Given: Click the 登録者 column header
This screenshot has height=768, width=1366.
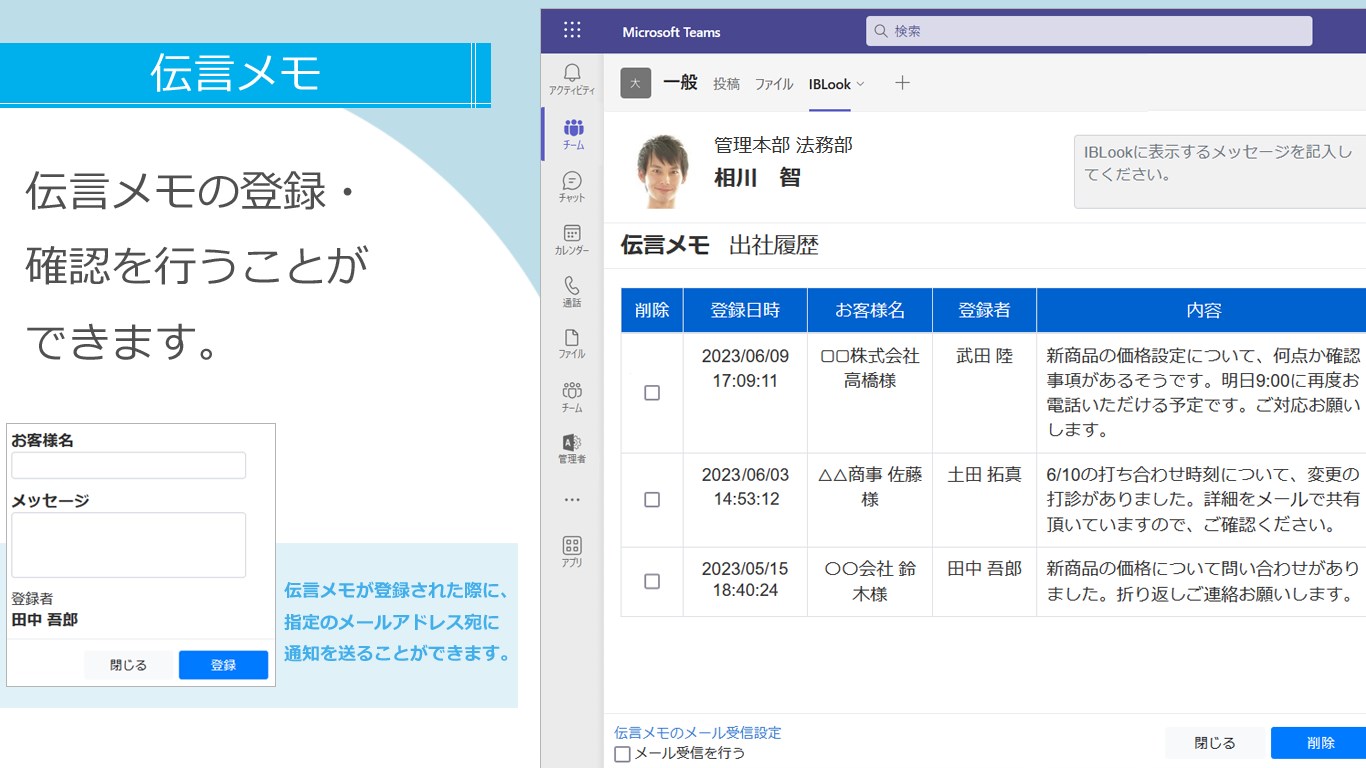Looking at the screenshot, I should click(x=985, y=310).
